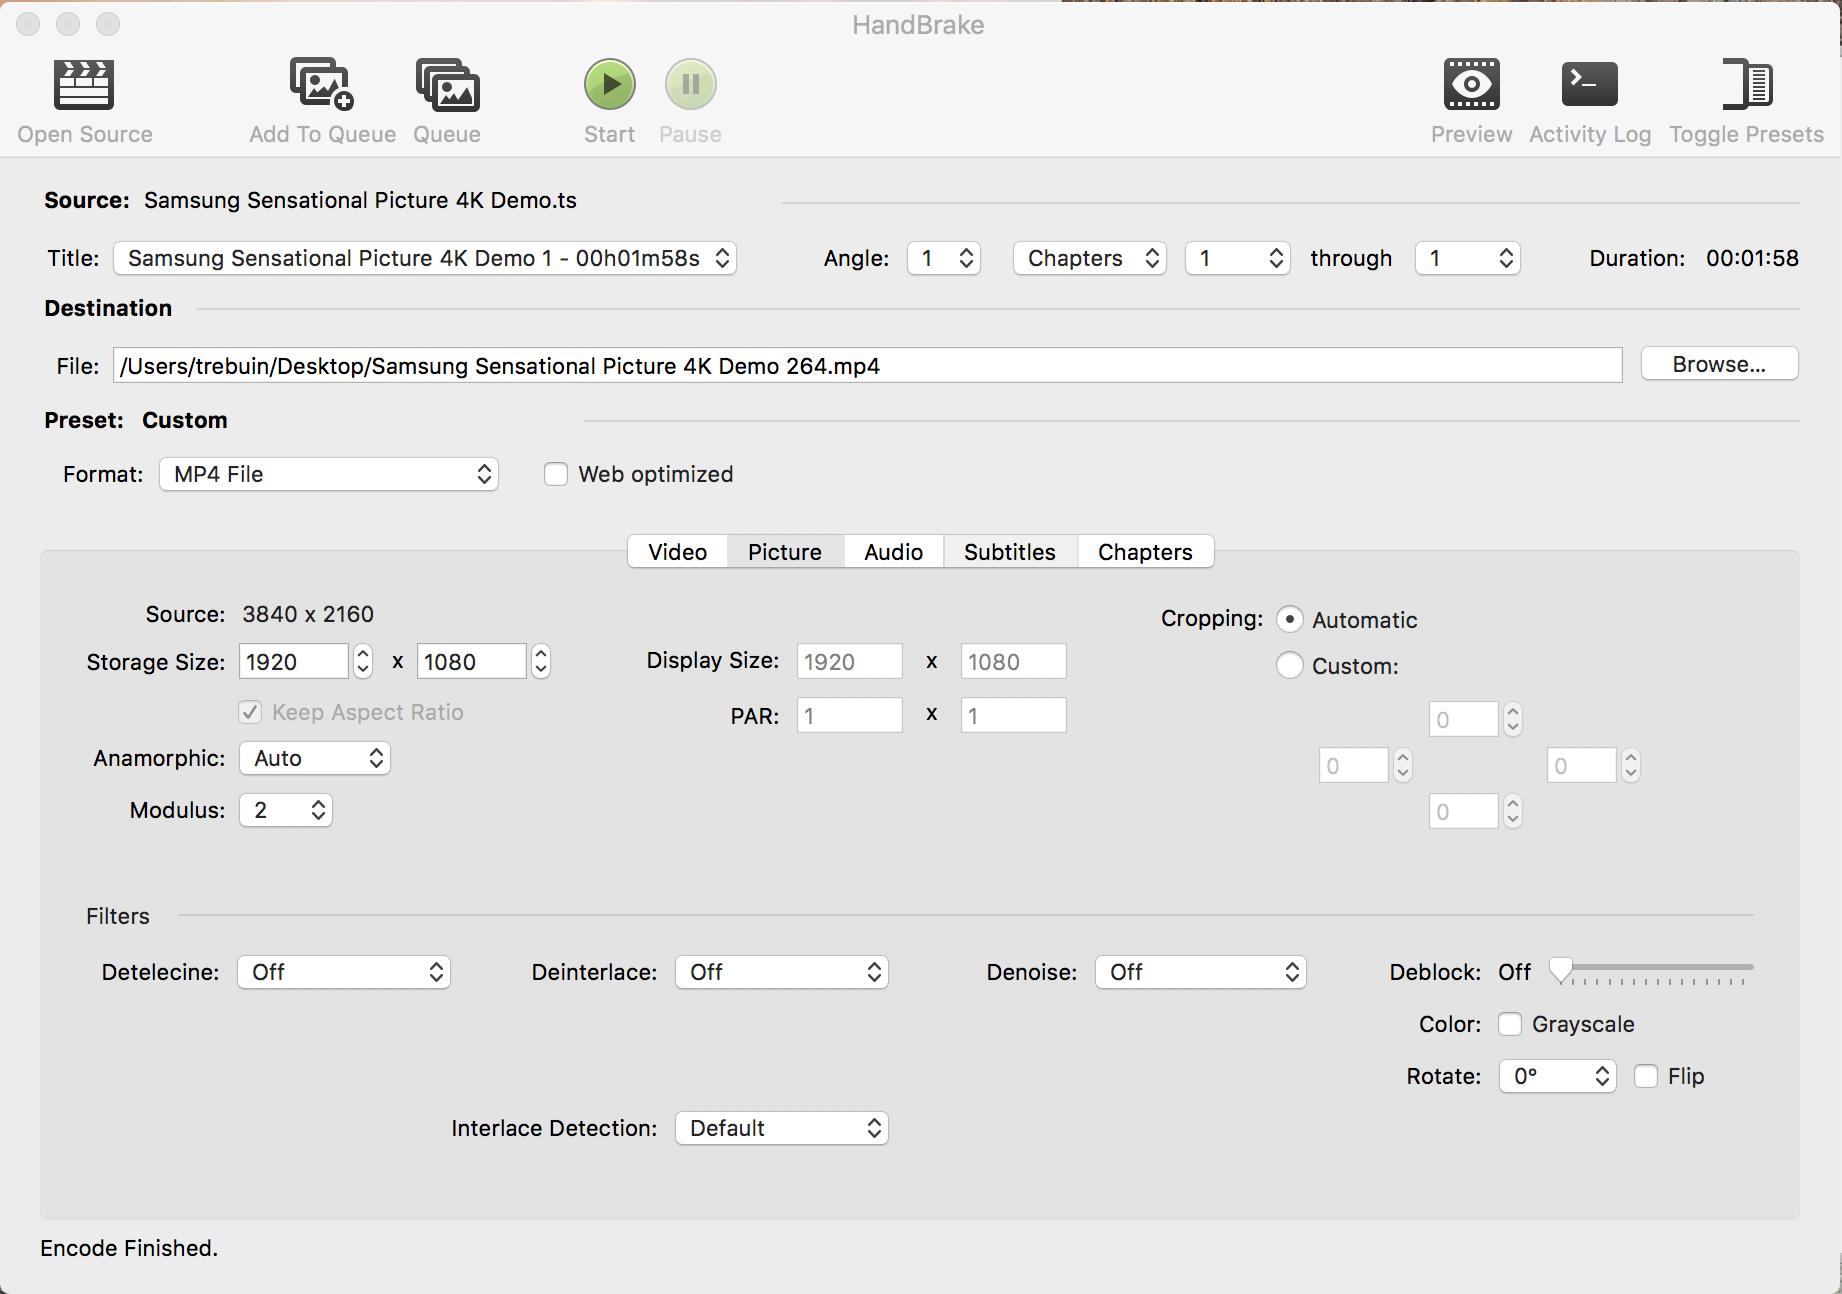This screenshot has height=1294, width=1842.
Task: Click the left crop stepper arrows
Action: click(1403, 766)
